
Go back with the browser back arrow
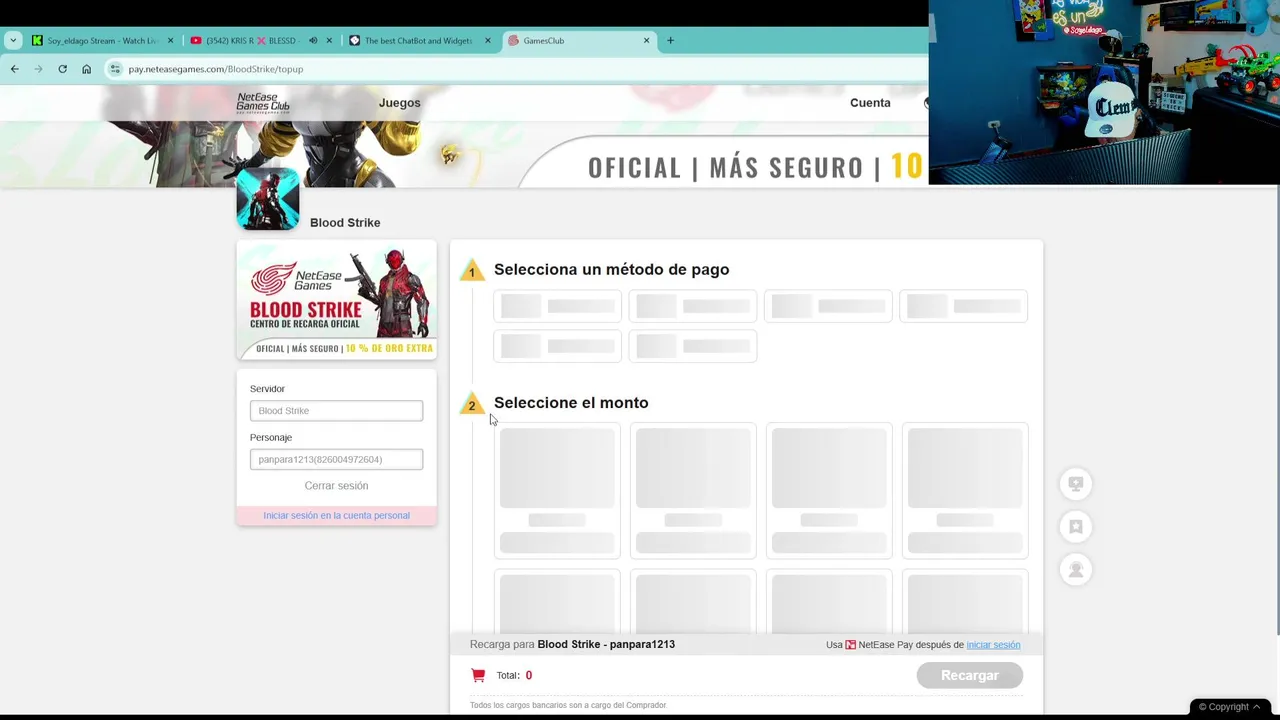point(14,69)
